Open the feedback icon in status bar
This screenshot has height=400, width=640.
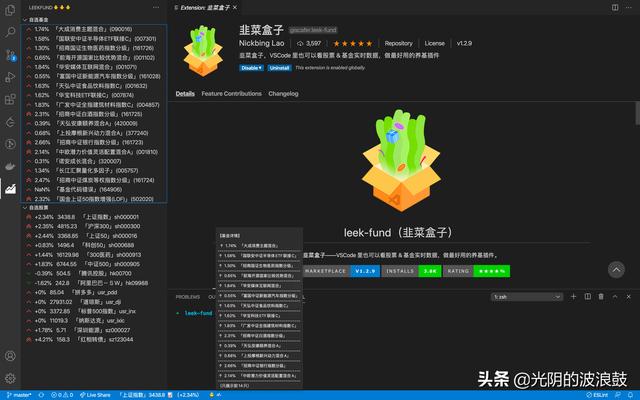[618, 395]
